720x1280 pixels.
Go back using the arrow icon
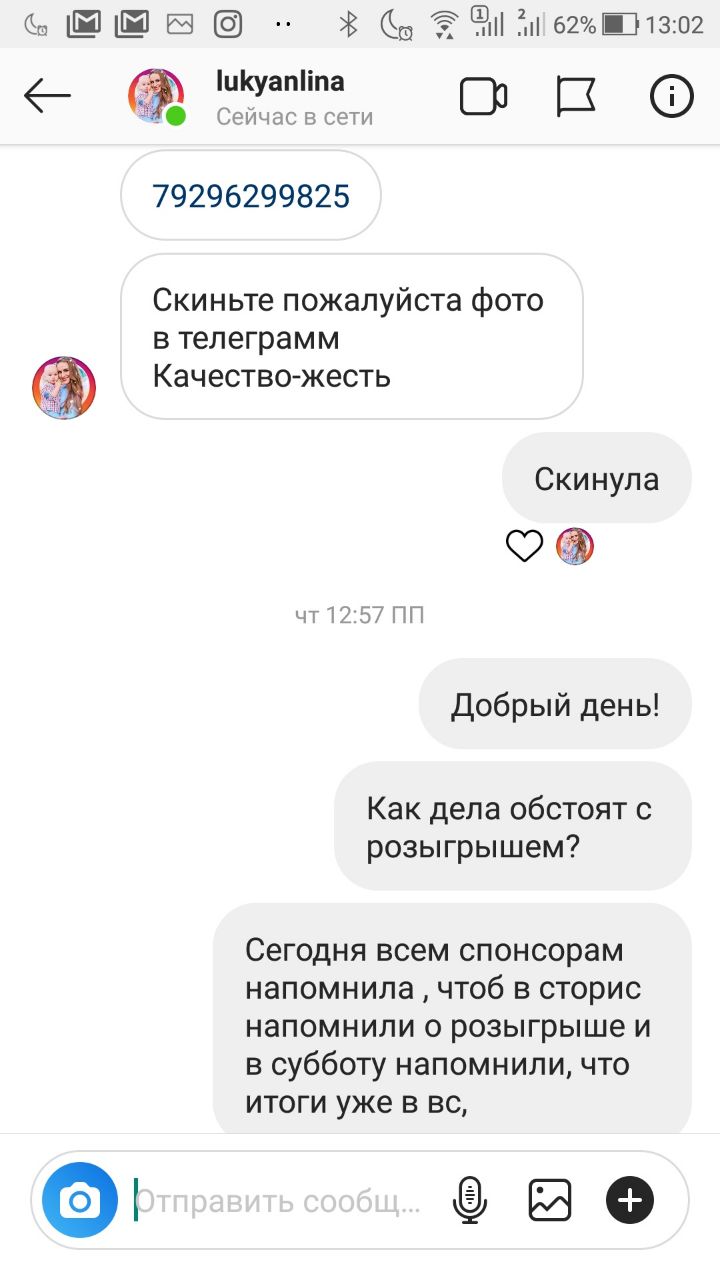pyautogui.click(x=48, y=97)
